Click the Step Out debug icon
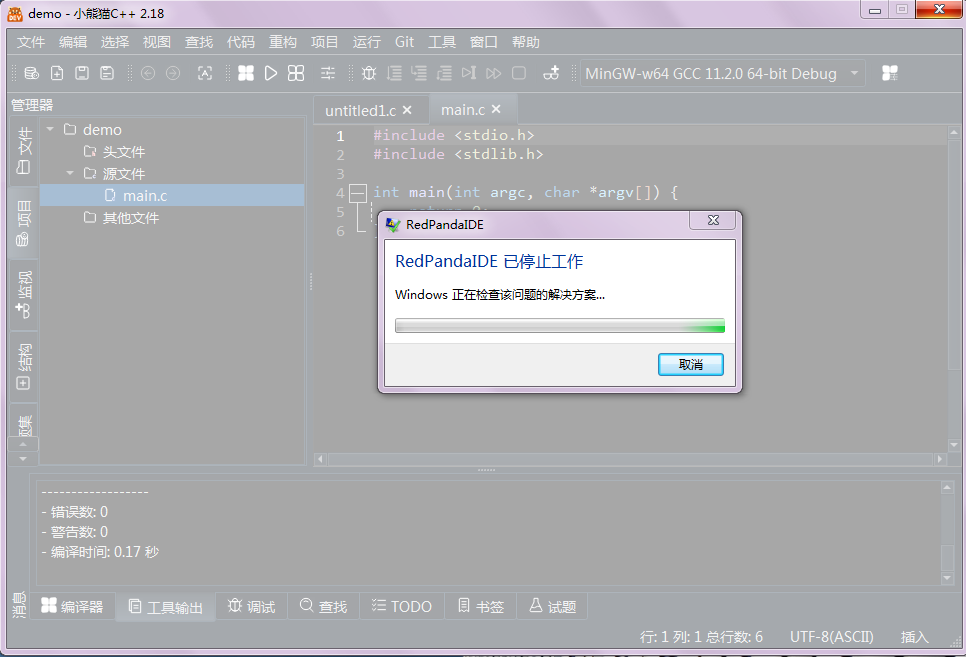Screen dimensions: 966x657 [x=444, y=73]
